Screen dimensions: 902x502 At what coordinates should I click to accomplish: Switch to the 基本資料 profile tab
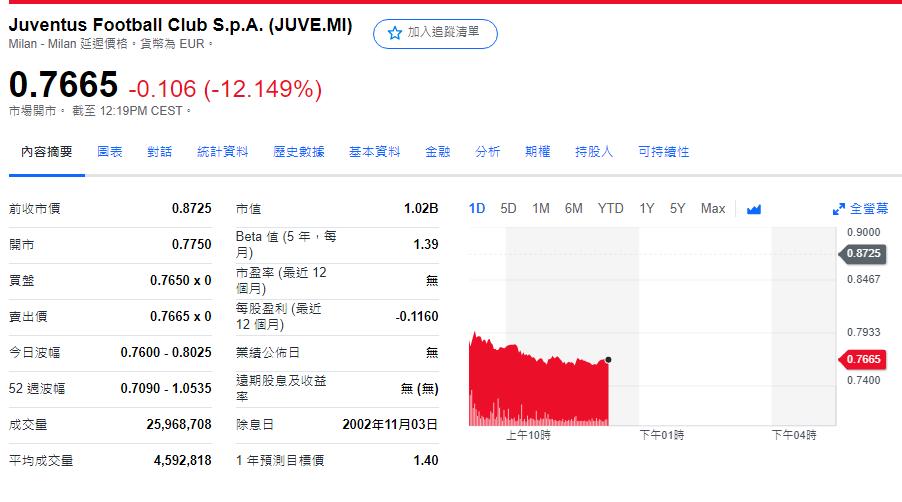[x=374, y=152]
